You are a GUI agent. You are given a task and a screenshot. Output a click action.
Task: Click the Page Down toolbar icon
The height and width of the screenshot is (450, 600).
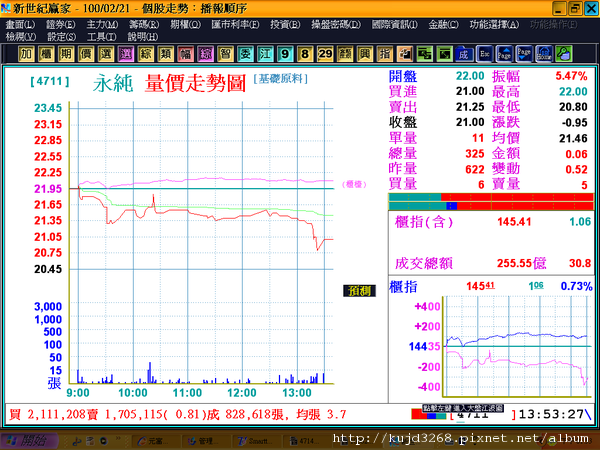click(x=524, y=54)
